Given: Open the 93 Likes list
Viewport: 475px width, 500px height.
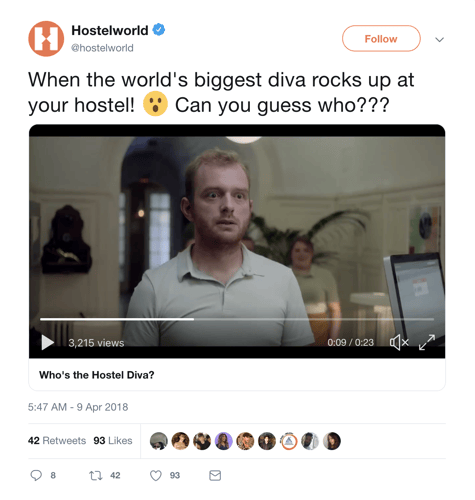Looking at the screenshot, I should [113, 441].
